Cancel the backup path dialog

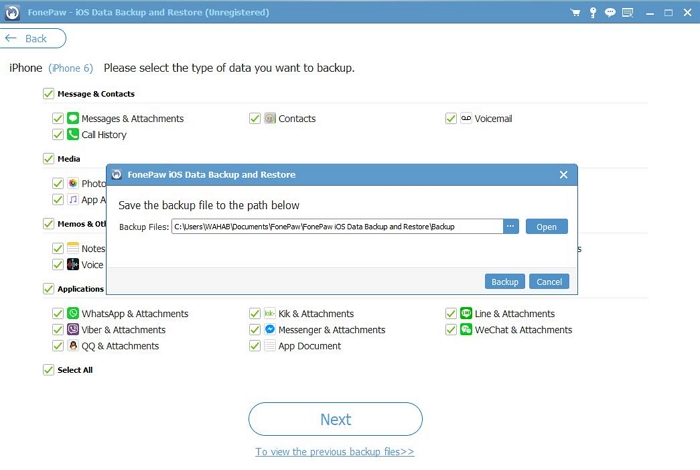coord(549,282)
